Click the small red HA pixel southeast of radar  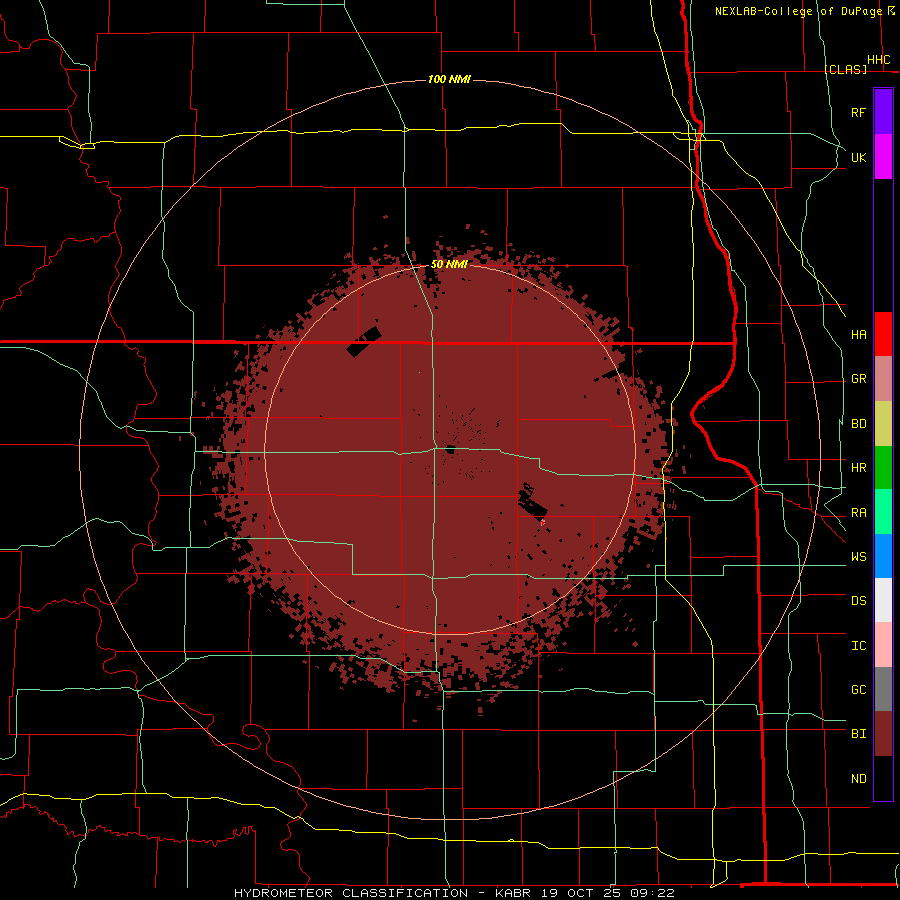pyautogui.click(x=543, y=522)
